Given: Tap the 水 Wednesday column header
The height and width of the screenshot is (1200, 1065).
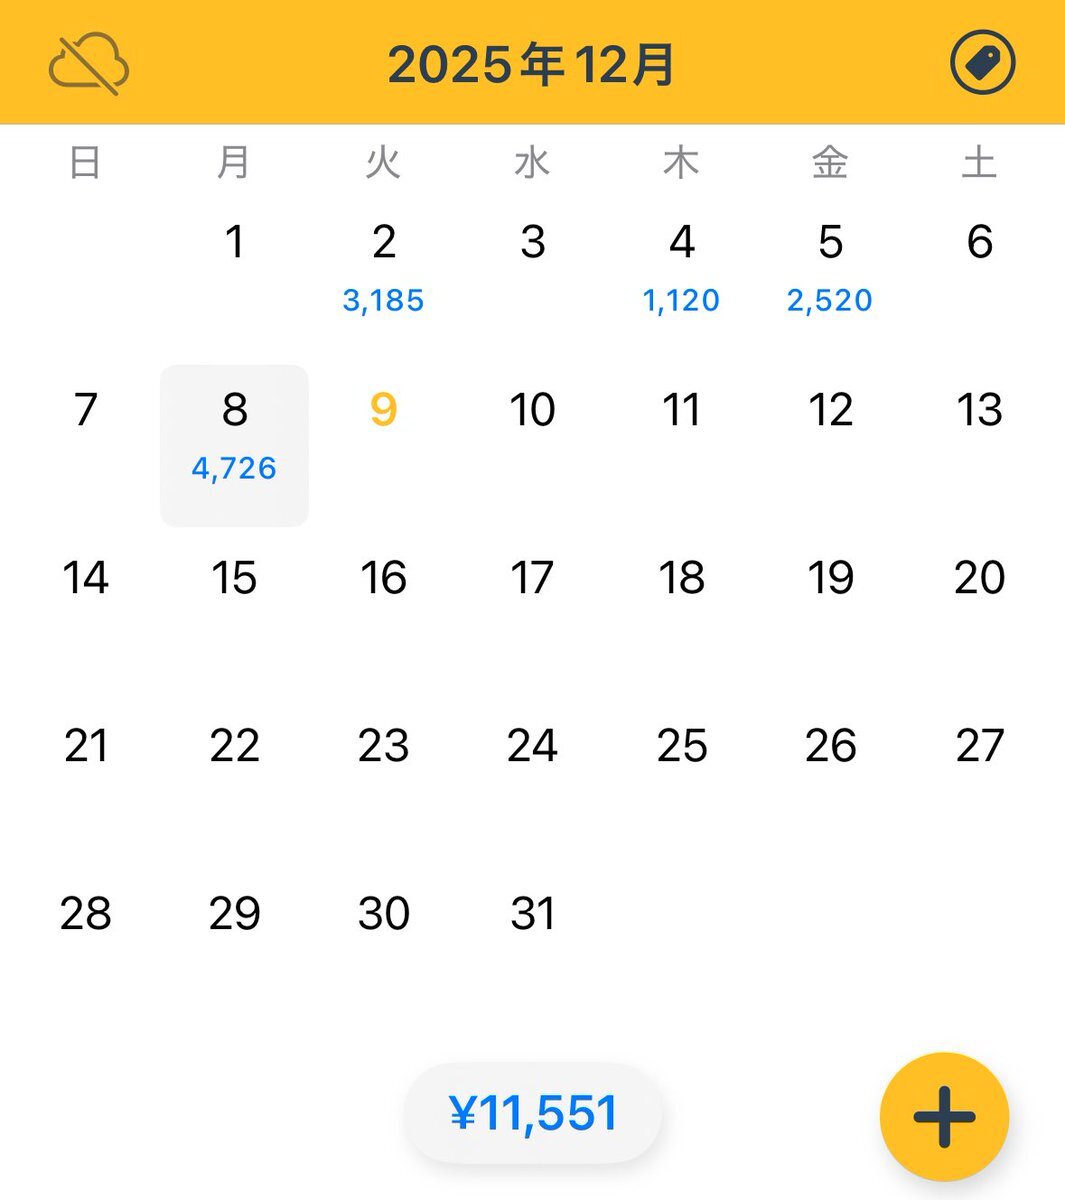Looking at the screenshot, I should [532, 162].
